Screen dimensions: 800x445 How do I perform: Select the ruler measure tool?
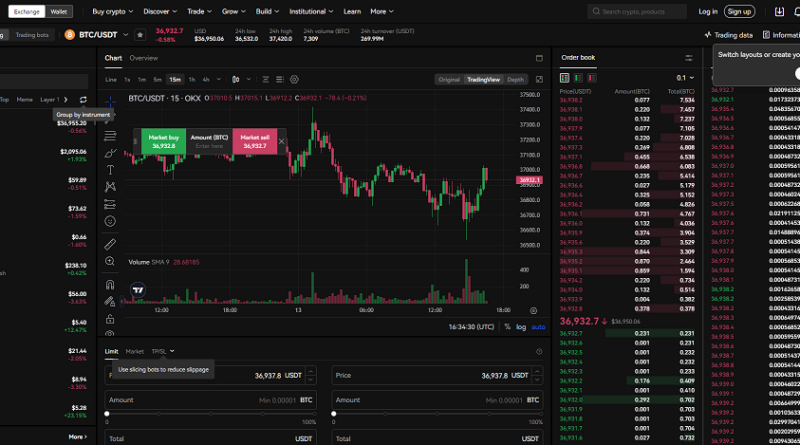click(110, 243)
